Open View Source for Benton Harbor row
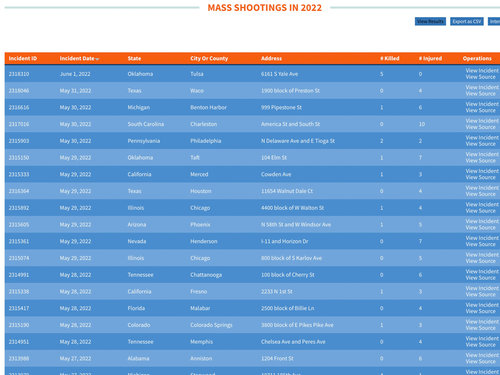The width and height of the screenshot is (500, 375). (x=480, y=110)
